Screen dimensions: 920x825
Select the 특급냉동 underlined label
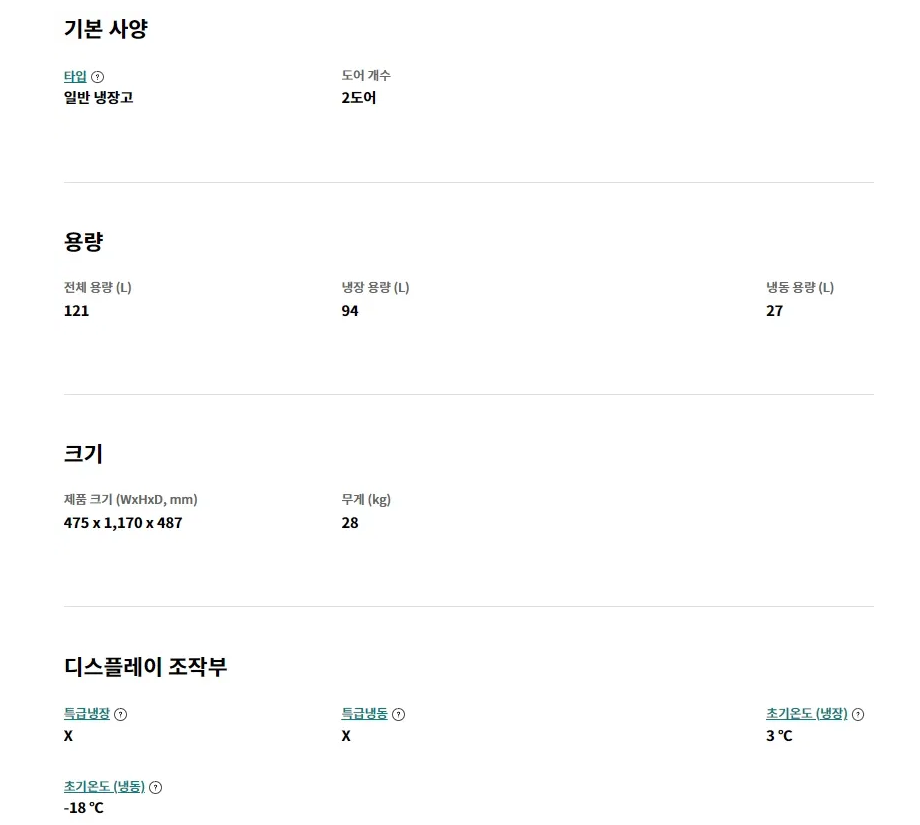point(365,714)
